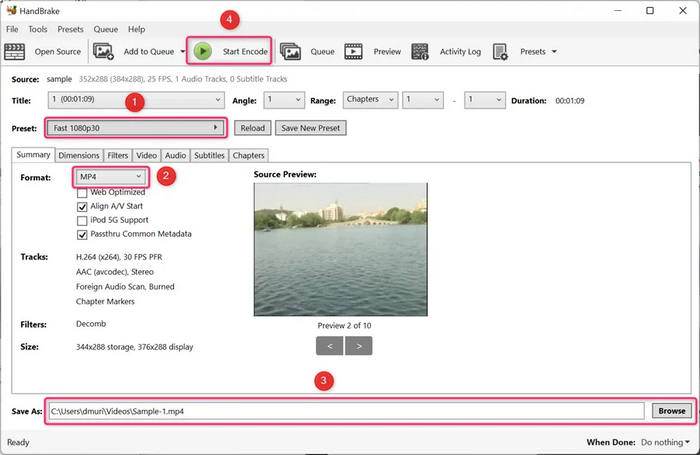Click the Activity Log label
700x455 pixels.
pyautogui.click(x=460, y=51)
